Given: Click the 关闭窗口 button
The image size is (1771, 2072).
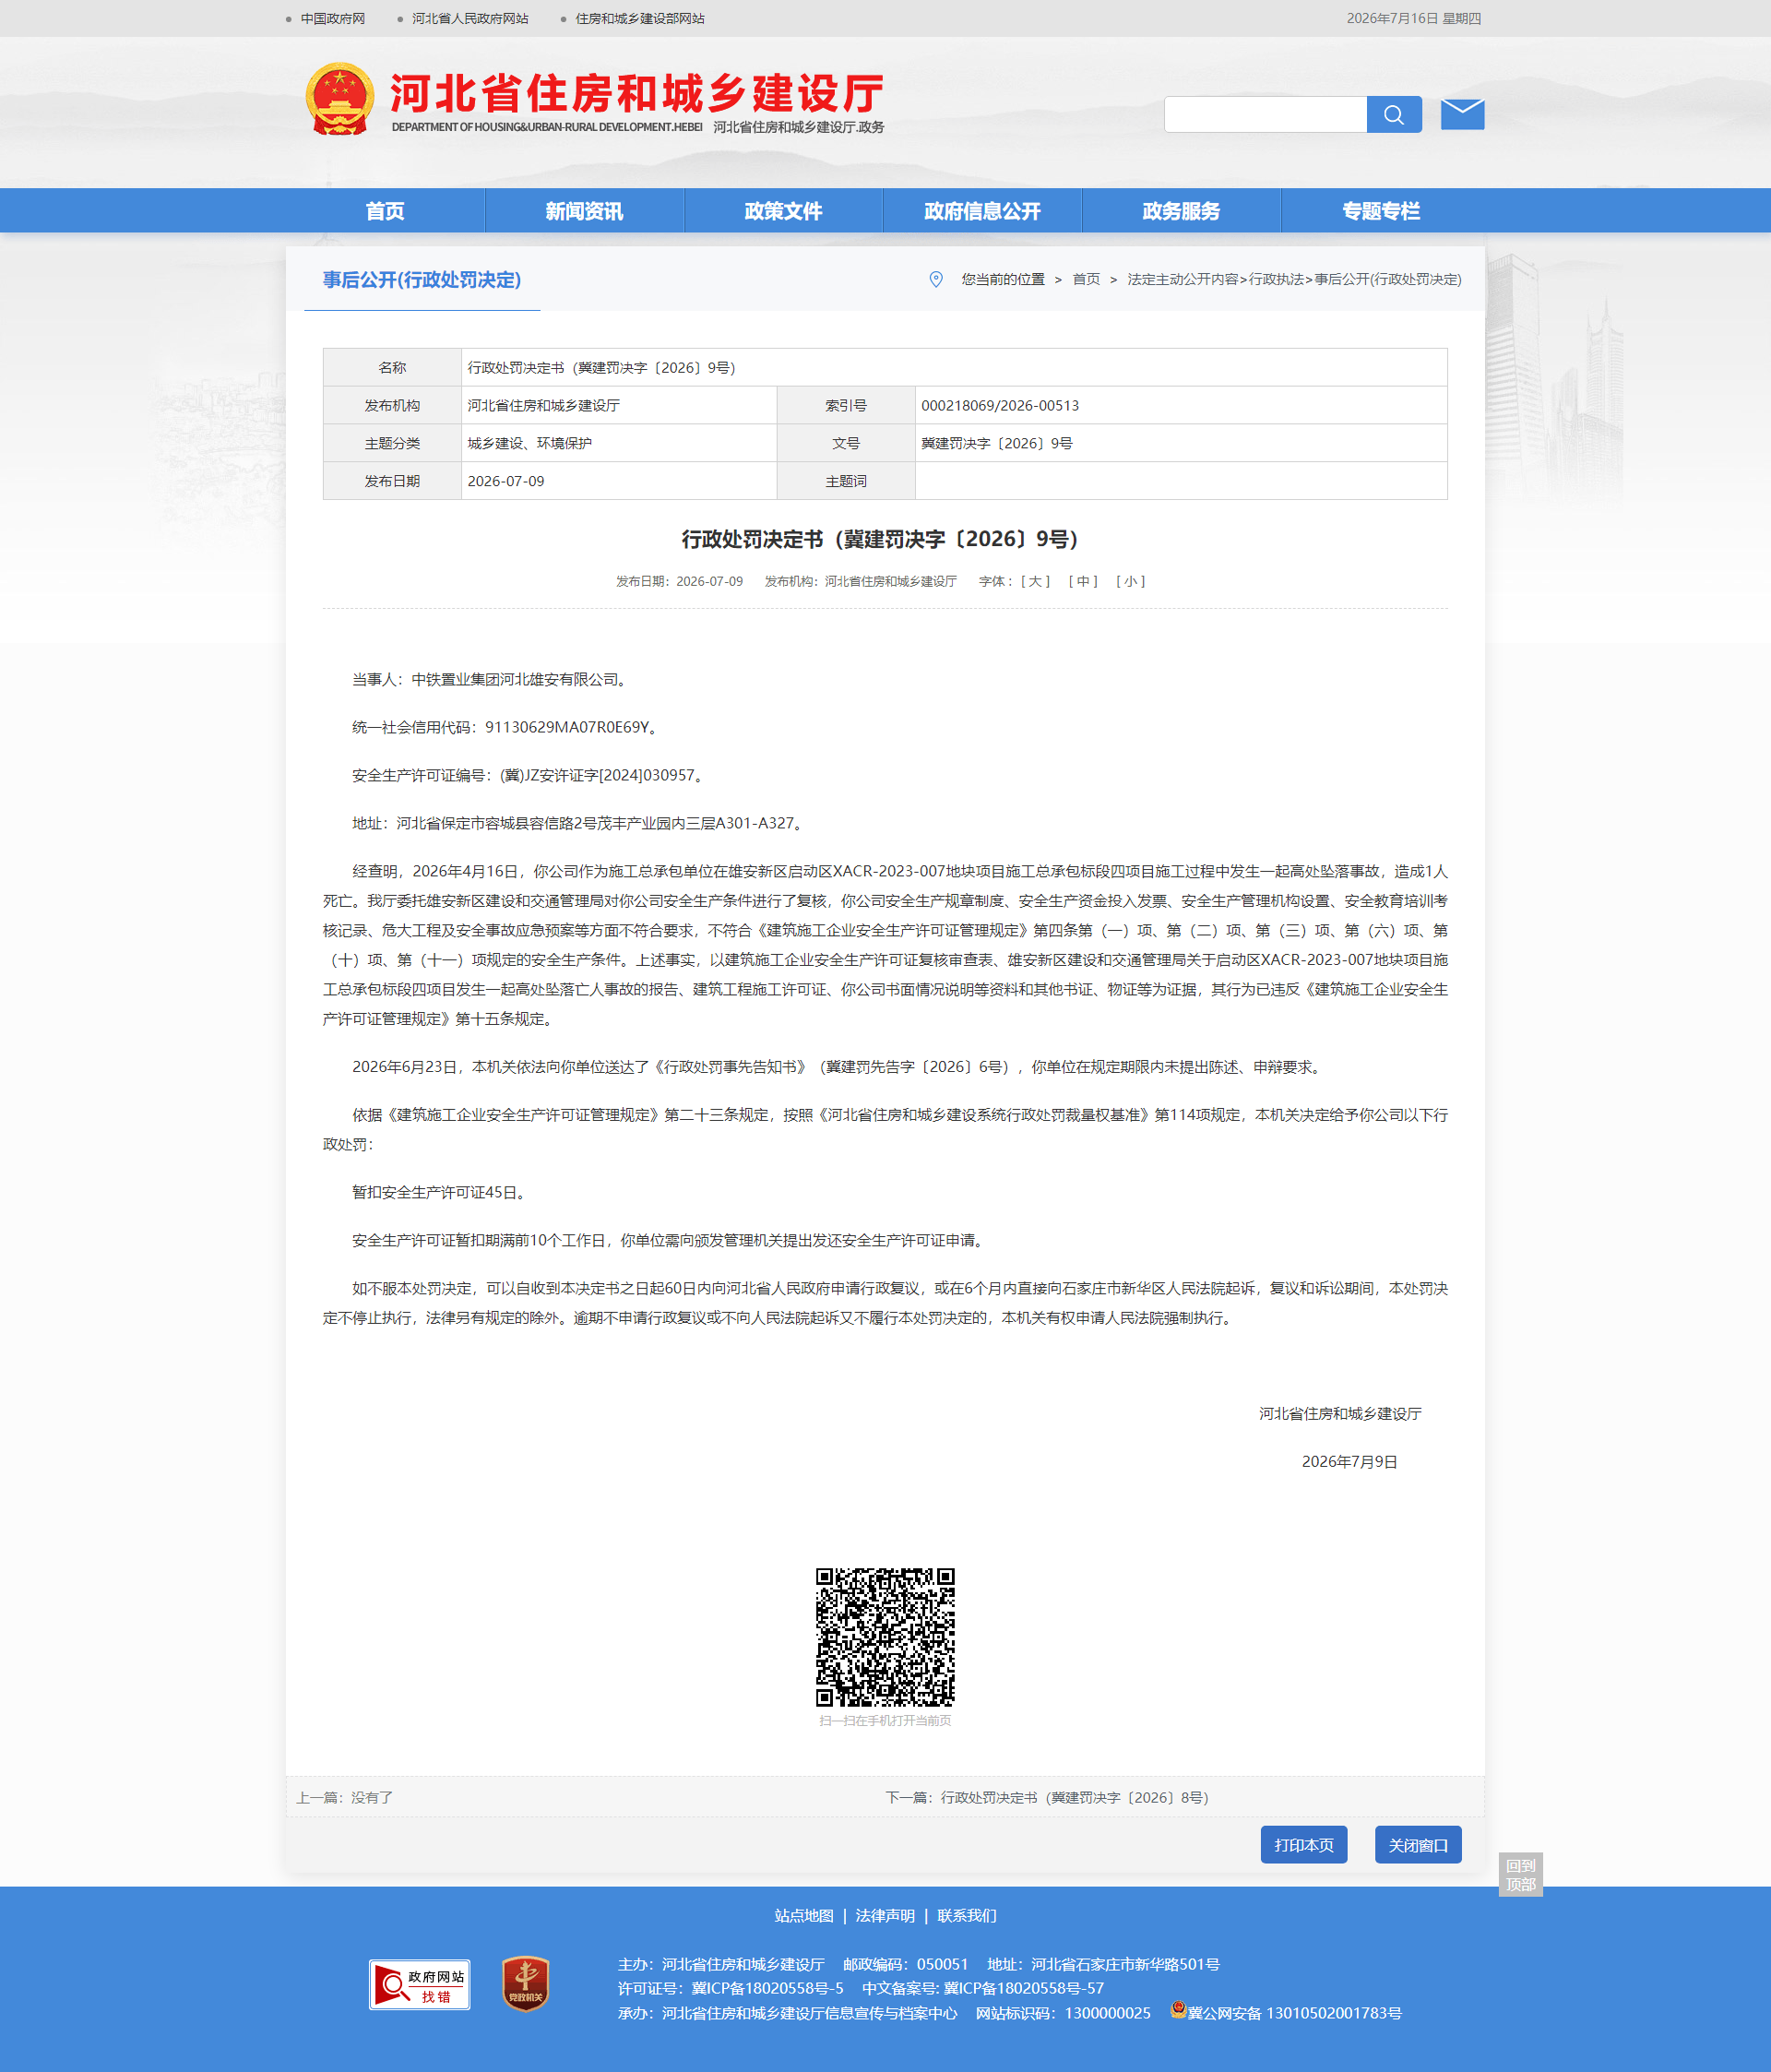Looking at the screenshot, I should [x=1418, y=1845].
